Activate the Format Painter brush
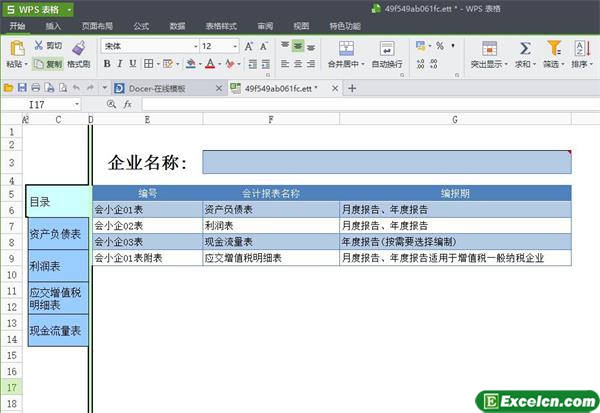Screen dimensions: 600x413 79,48
